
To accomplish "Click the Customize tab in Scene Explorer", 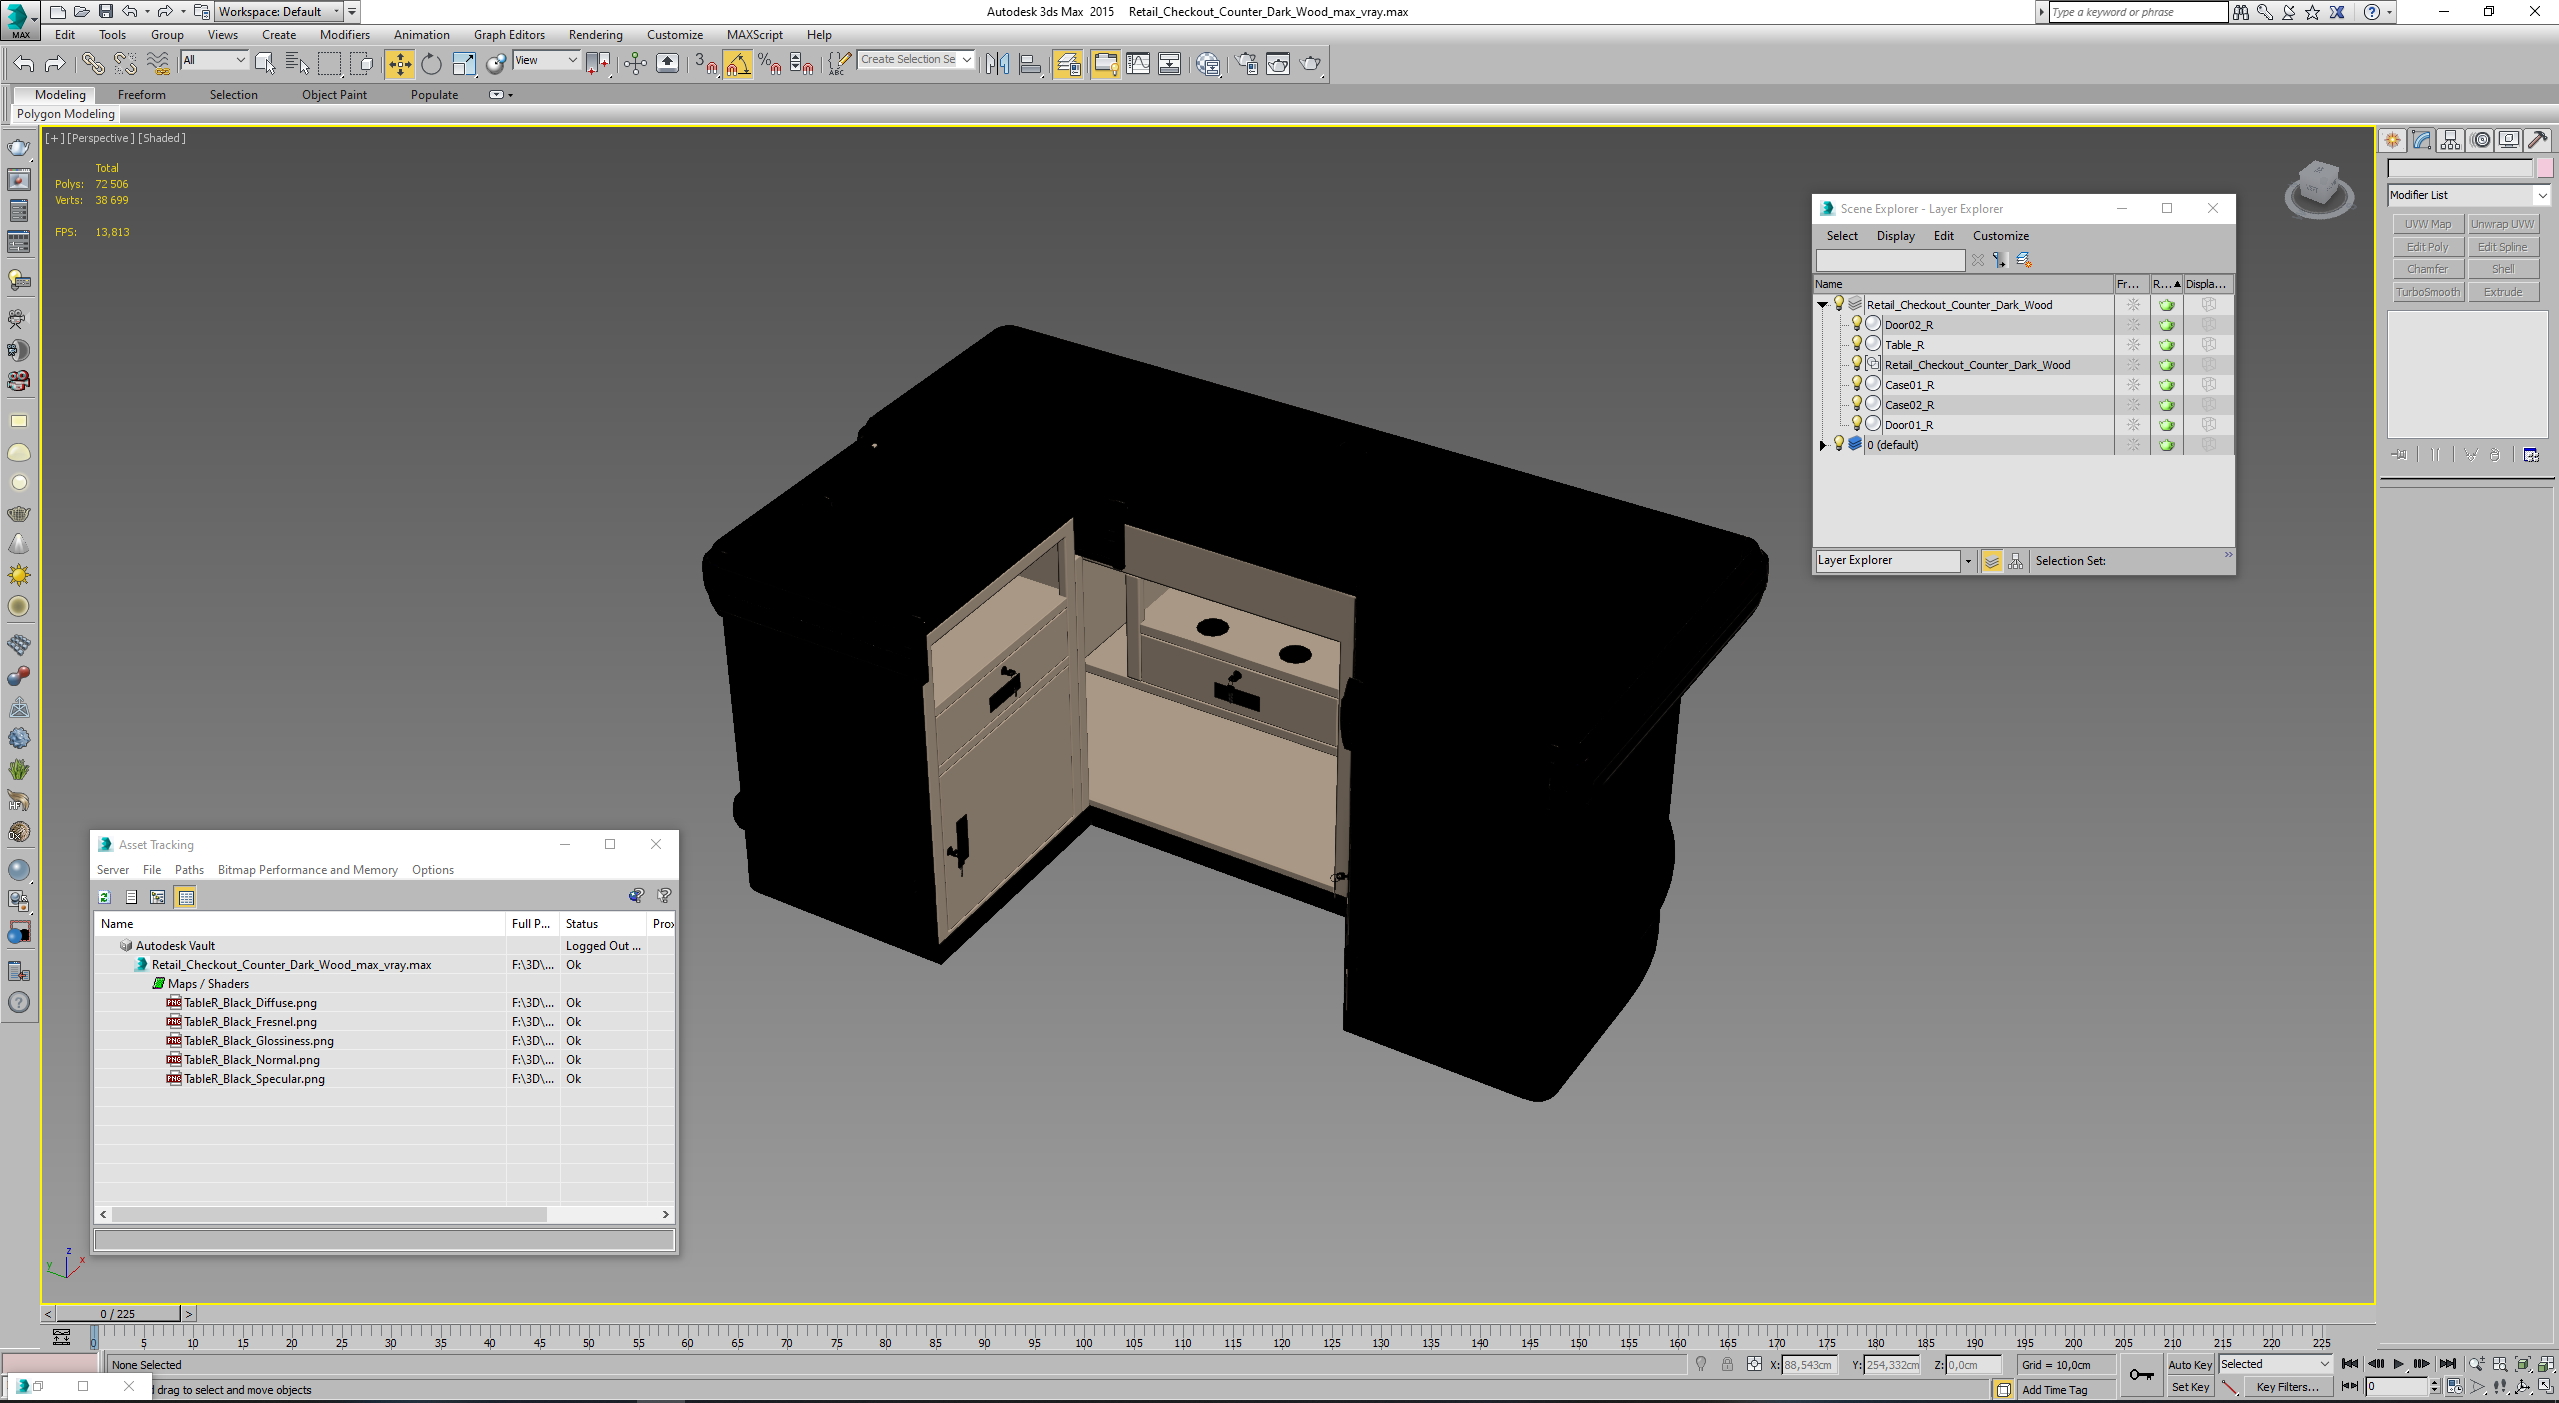I will [1999, 233].
